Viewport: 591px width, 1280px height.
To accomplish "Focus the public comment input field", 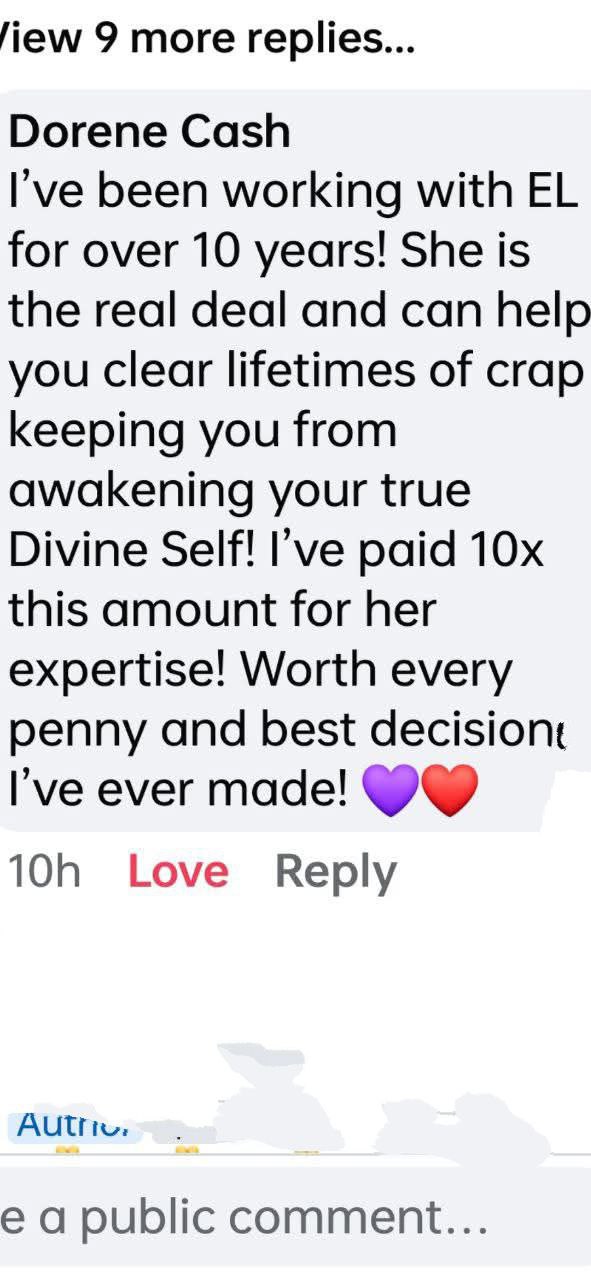I will 295,1218.
